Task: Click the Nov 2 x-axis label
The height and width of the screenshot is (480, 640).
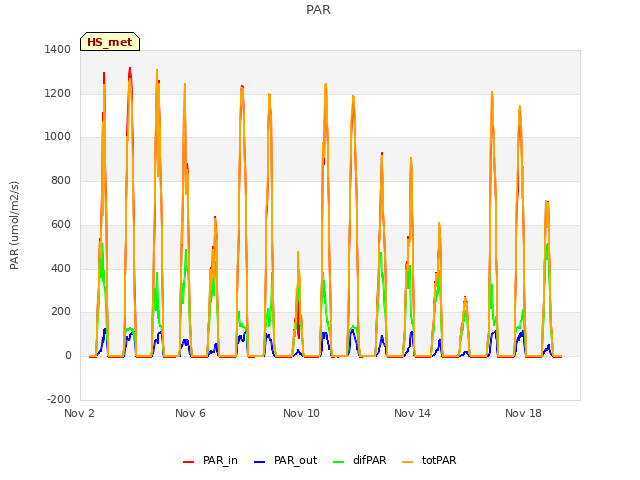Action: coord(79,413)
